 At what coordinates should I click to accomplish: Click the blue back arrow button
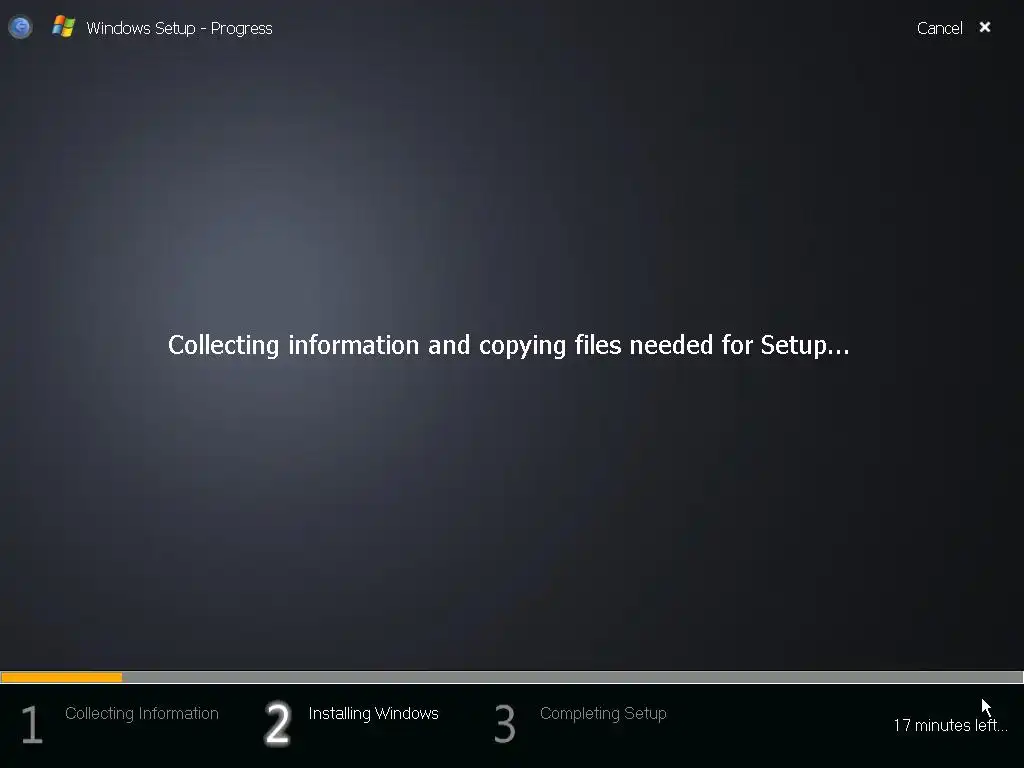pyautogui.click(x=20, y=27)
